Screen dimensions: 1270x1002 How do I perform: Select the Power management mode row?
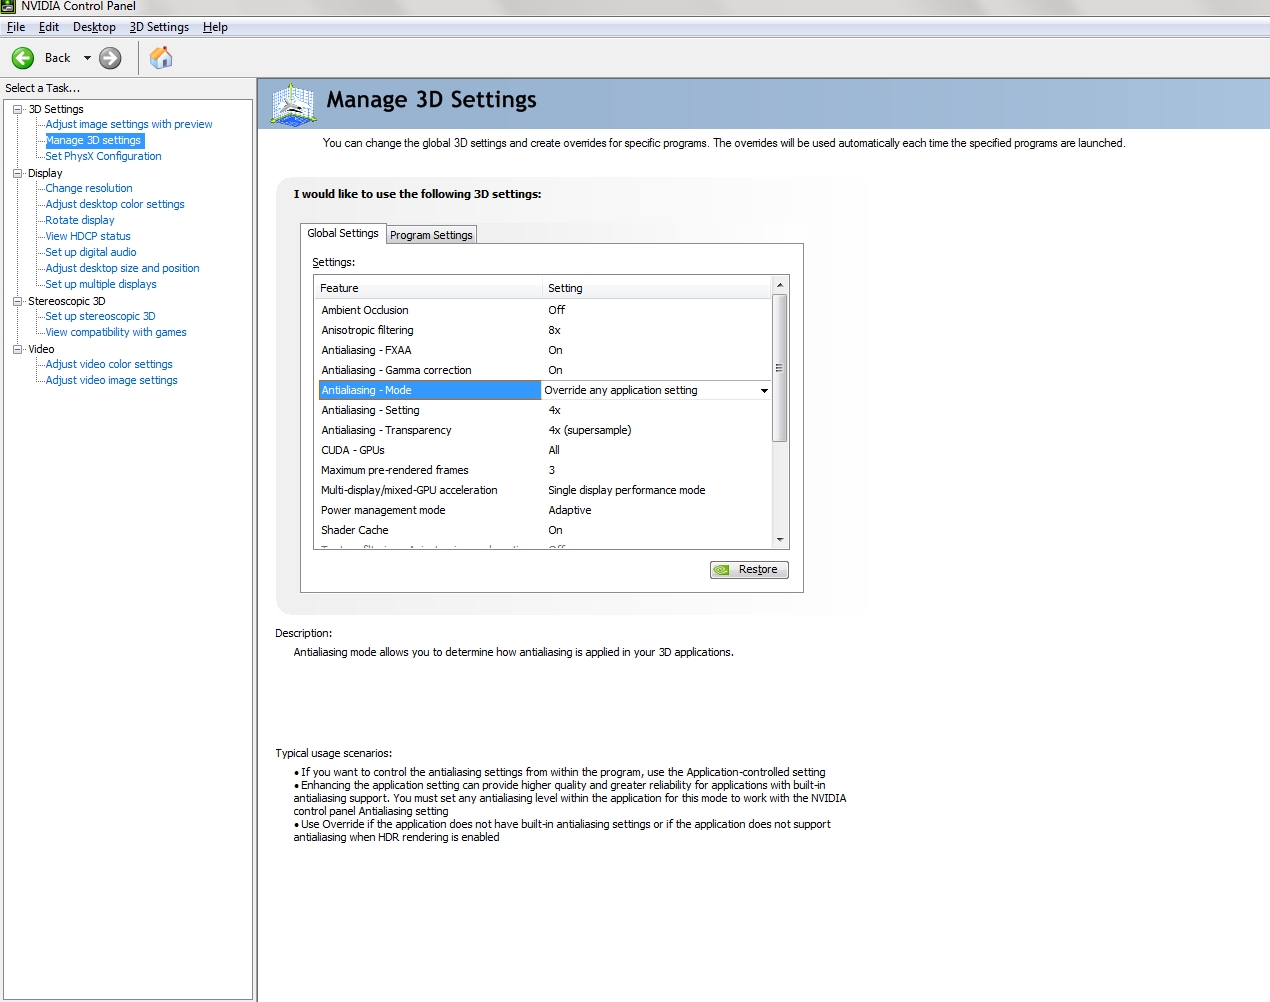tap(544, 510)
